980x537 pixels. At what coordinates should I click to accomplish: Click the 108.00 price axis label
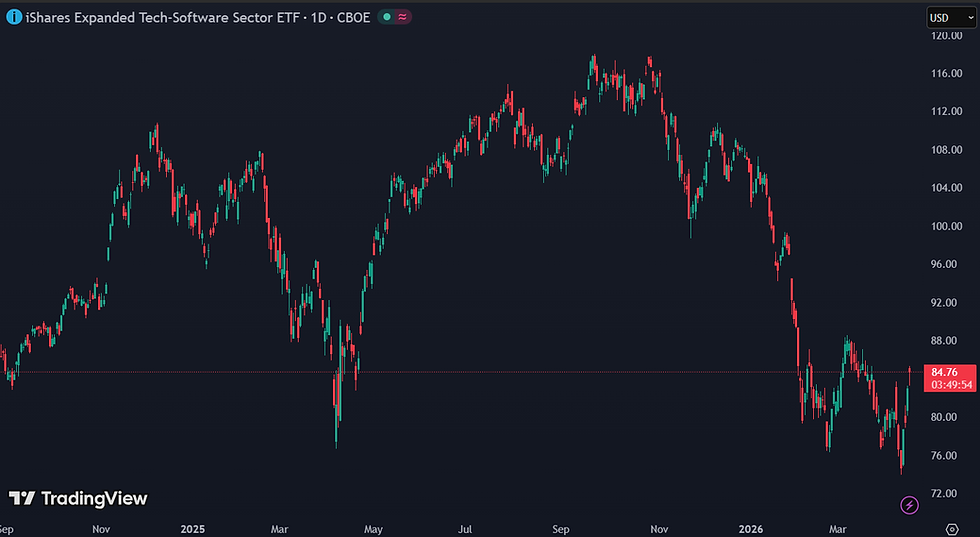947,150
